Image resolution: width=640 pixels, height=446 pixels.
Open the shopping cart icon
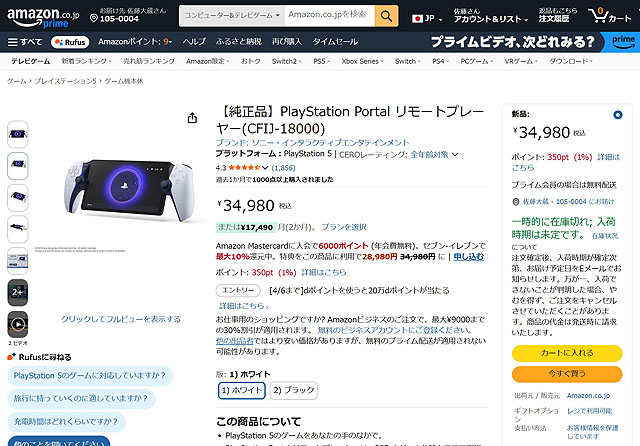[610, 17]
